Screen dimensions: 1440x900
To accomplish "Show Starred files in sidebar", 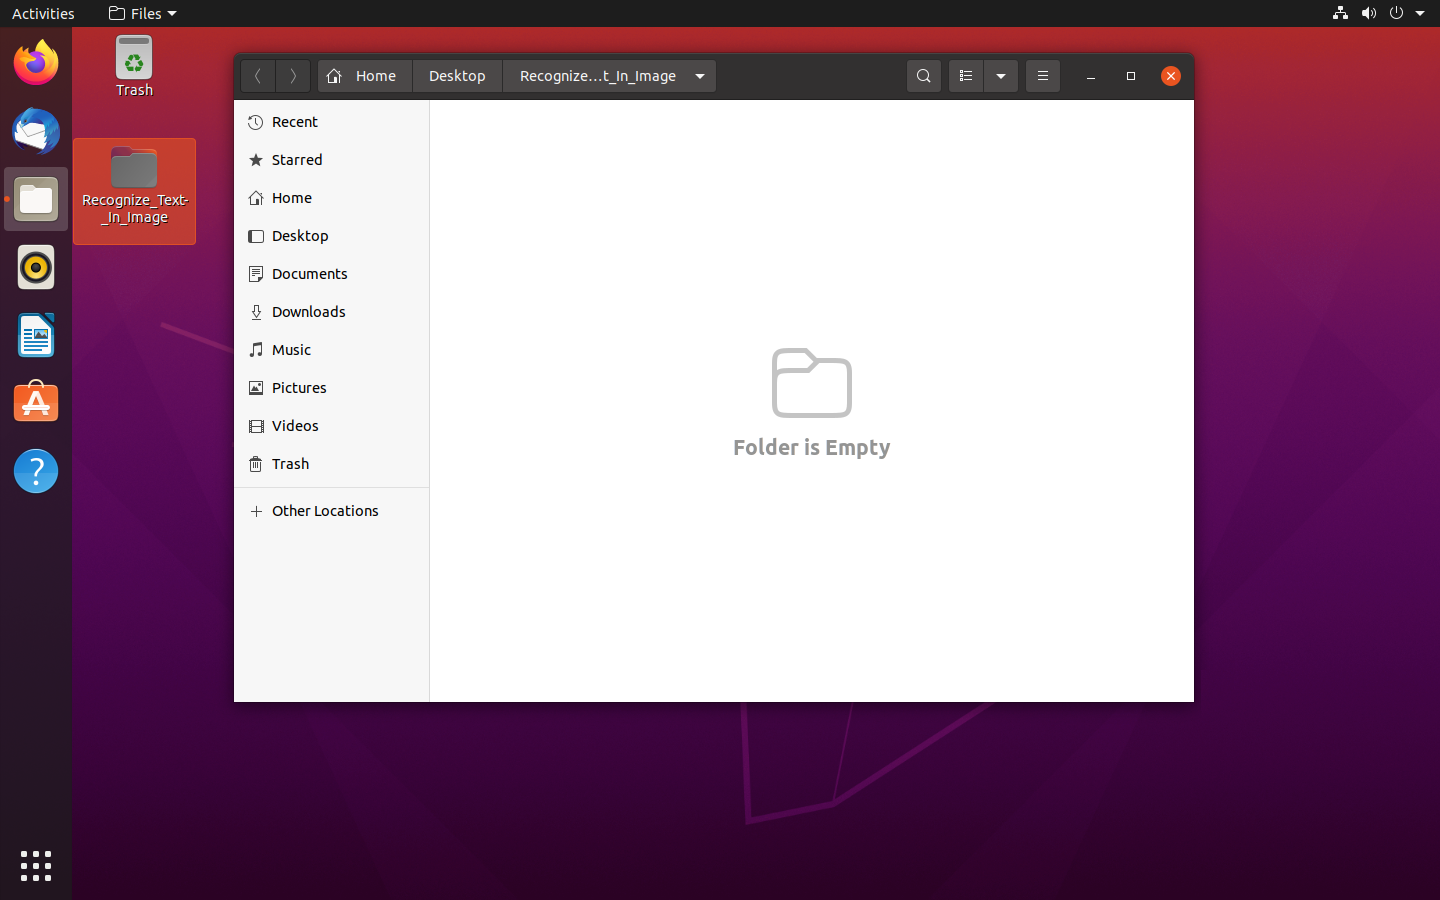I will click(297, 160).
